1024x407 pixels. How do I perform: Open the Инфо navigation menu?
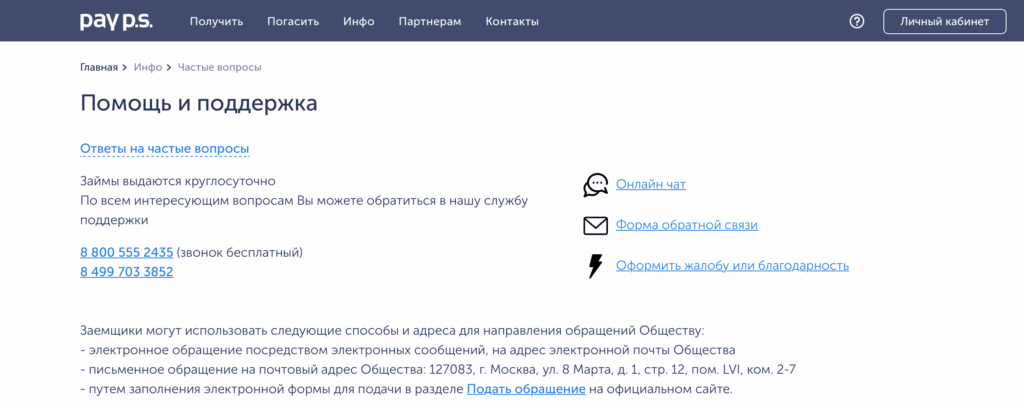pos(358,21)
